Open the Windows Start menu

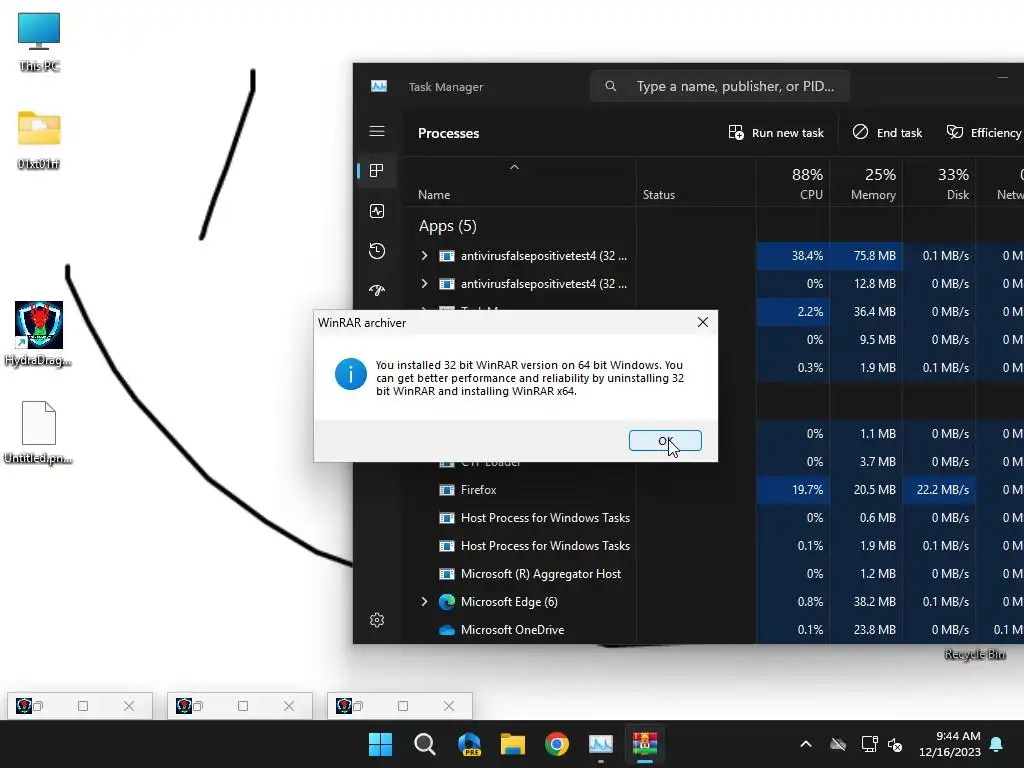381,744
